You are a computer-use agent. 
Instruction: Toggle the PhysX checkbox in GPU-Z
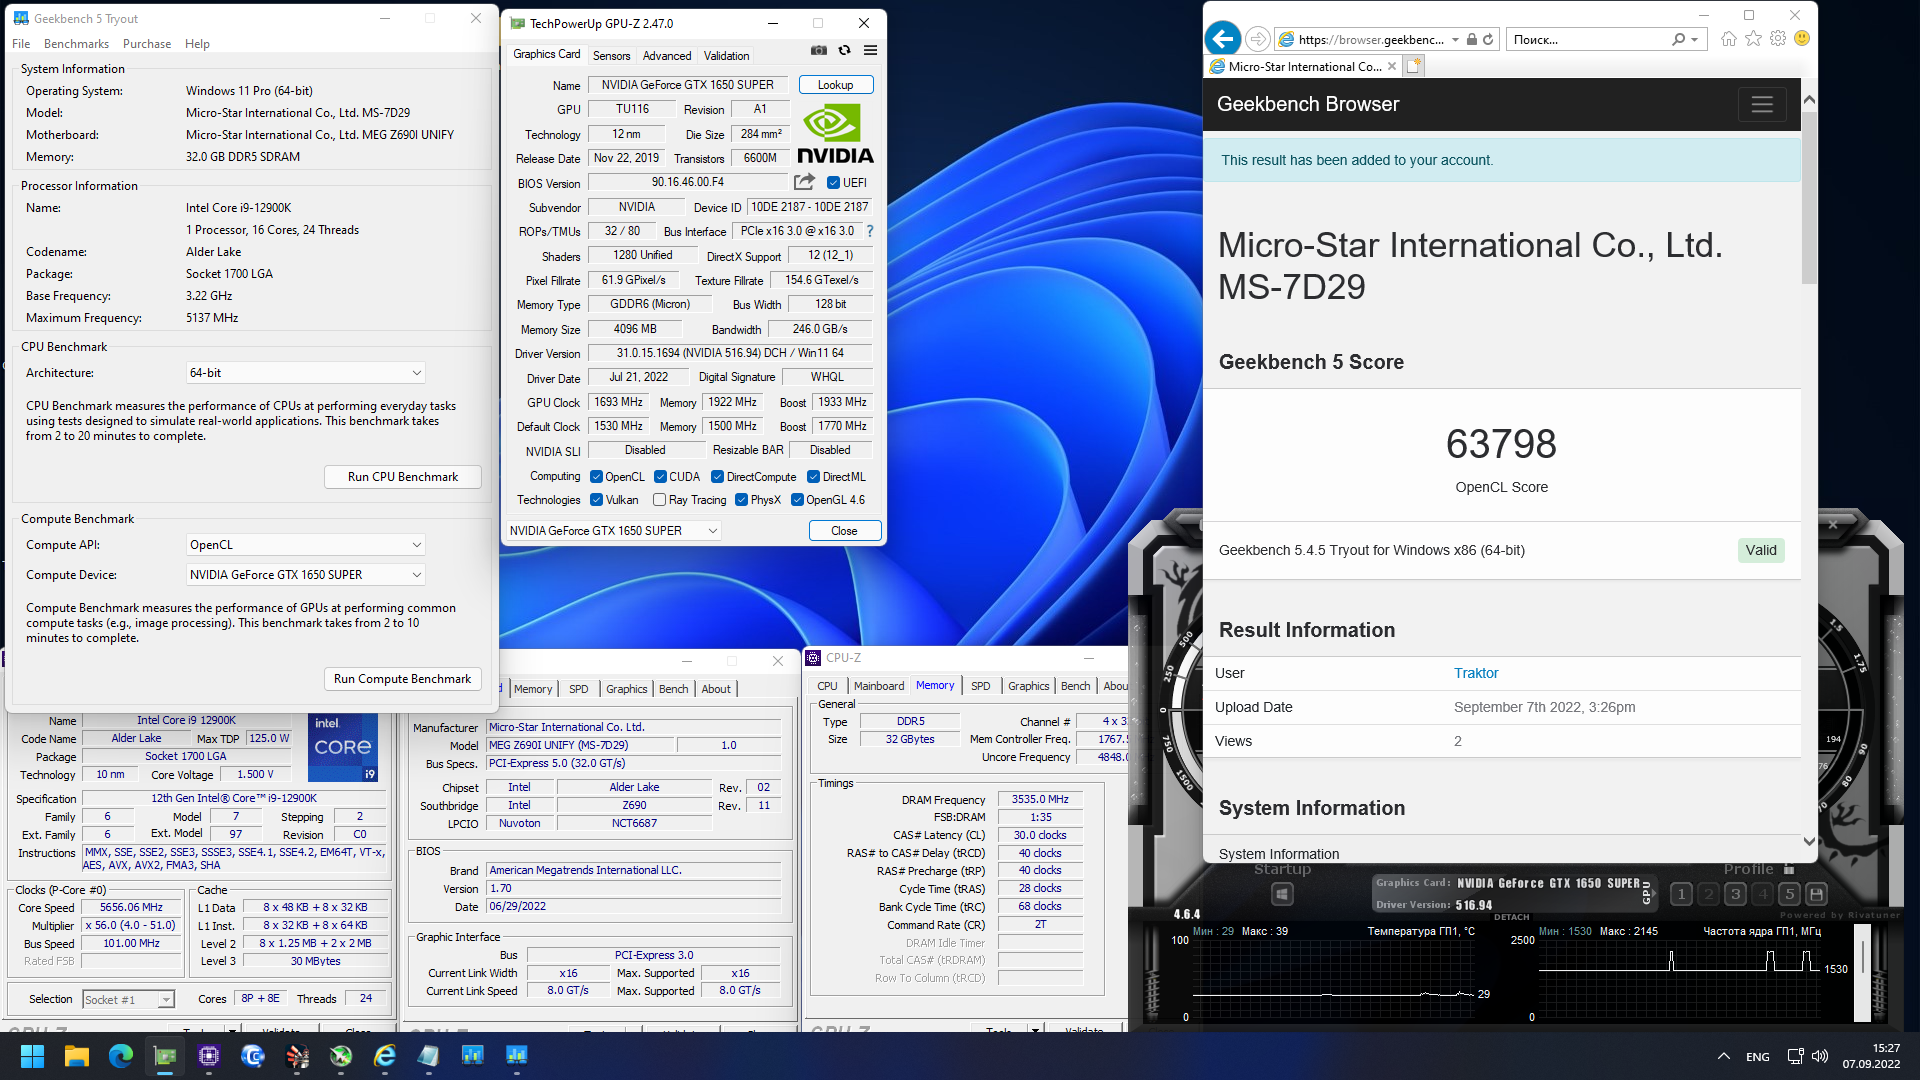[741, 500]
